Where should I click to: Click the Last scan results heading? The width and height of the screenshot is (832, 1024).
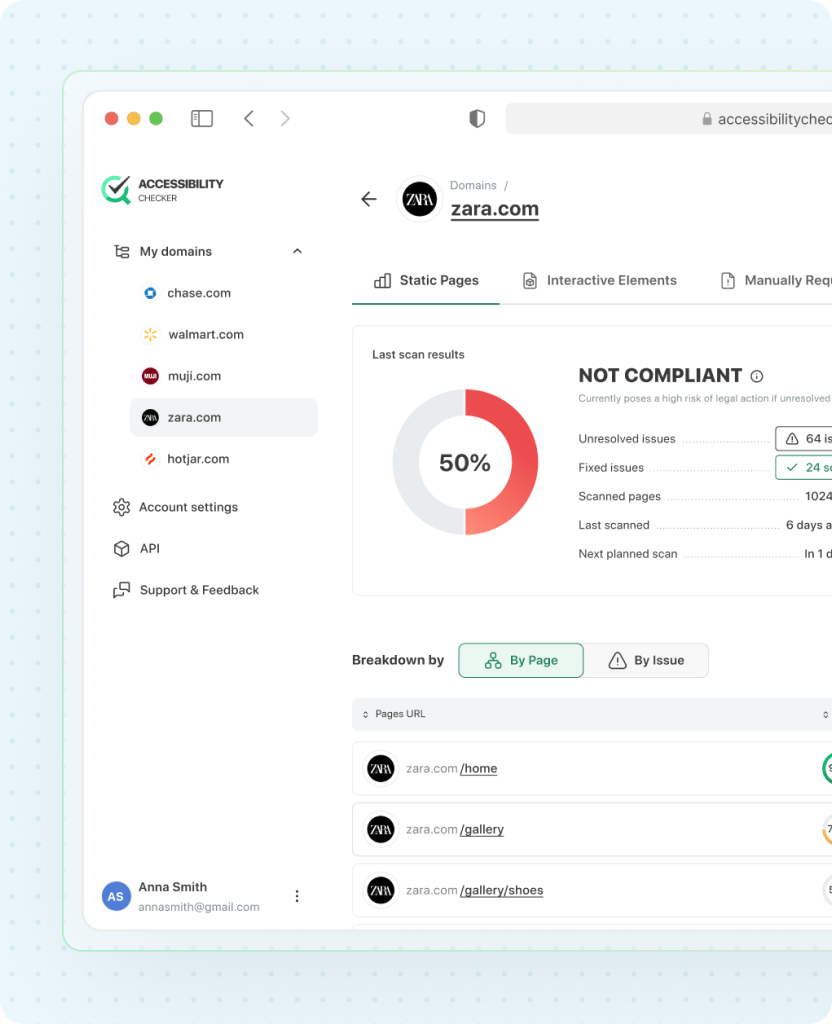pyautogui.click(x=418, y=355)
